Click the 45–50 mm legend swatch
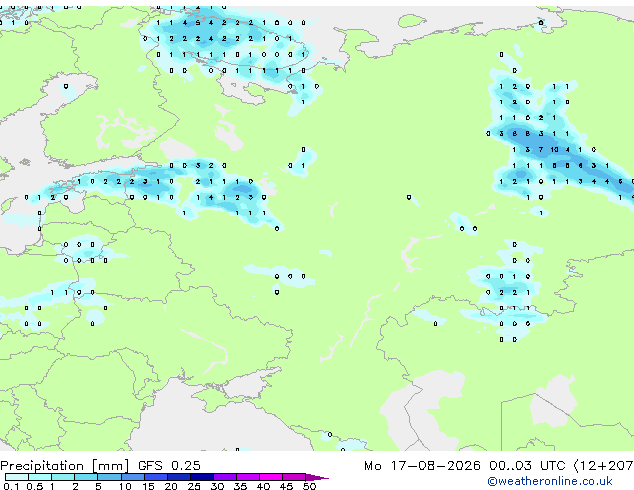 click(294, 477)
